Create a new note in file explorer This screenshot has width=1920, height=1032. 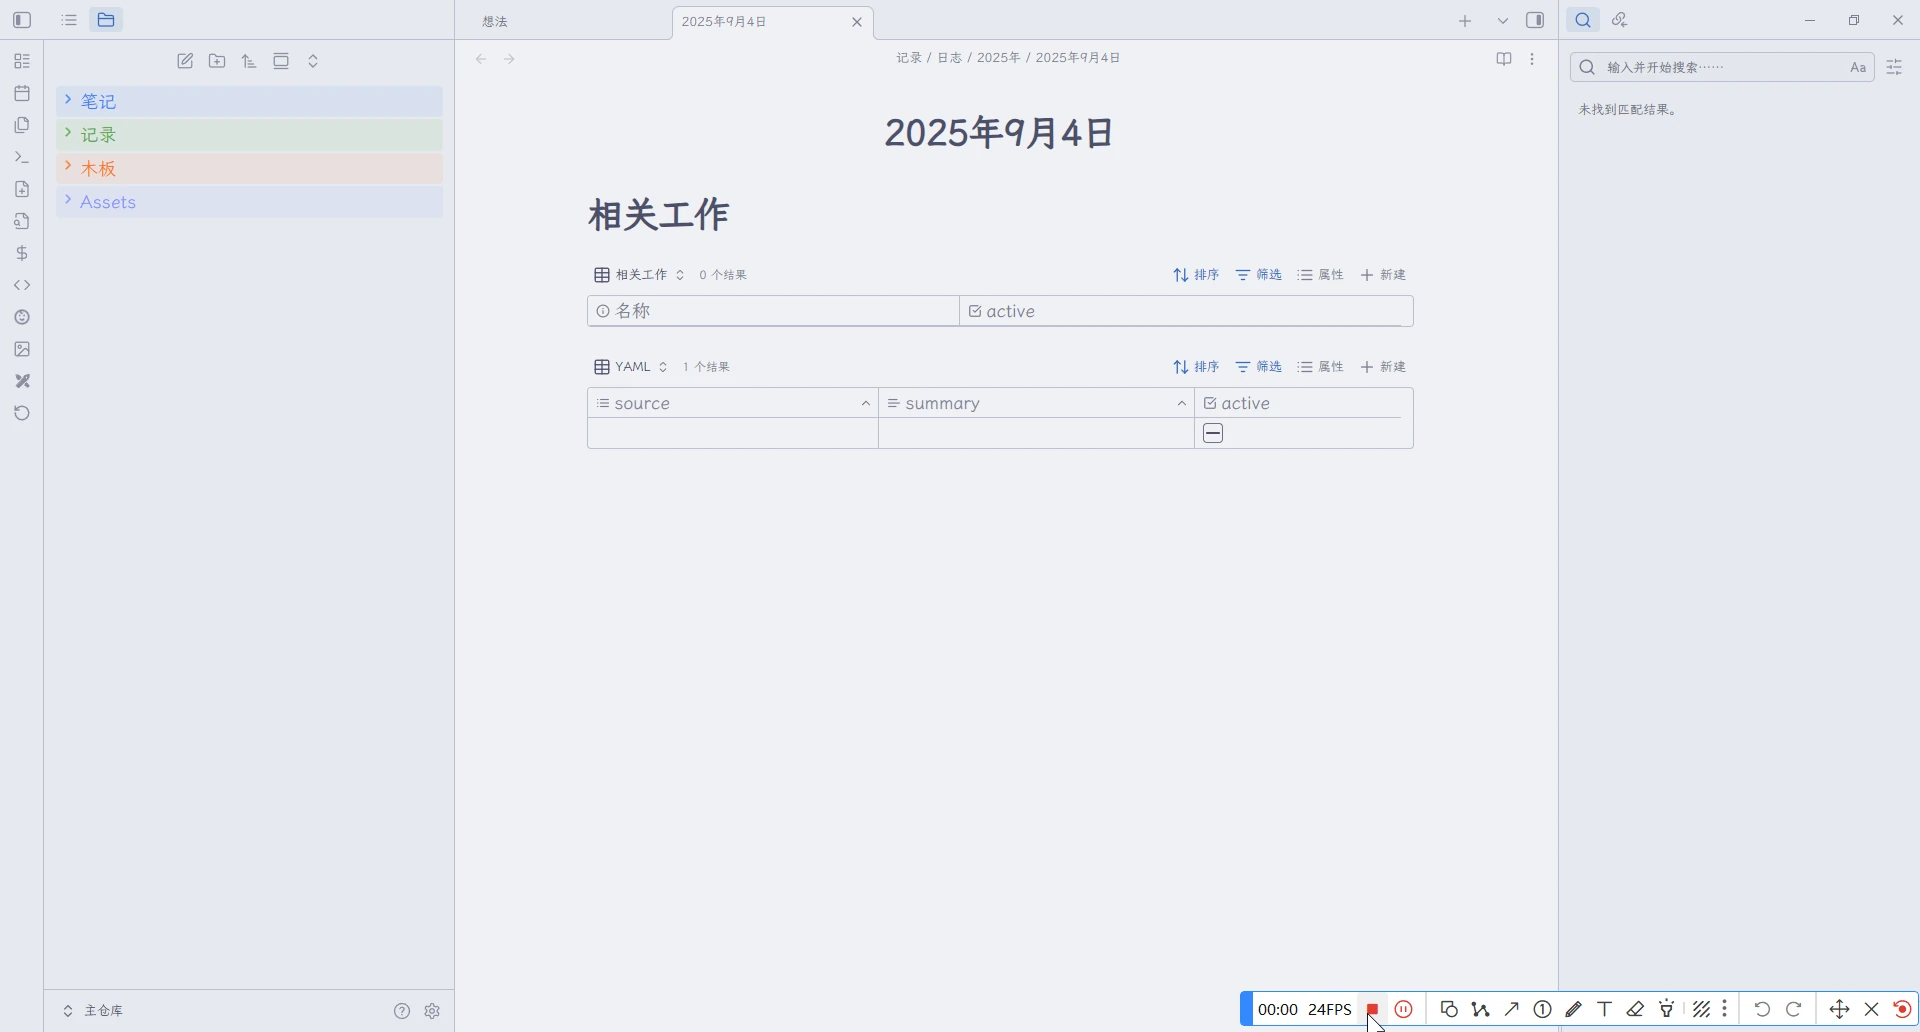coord(185,61)
